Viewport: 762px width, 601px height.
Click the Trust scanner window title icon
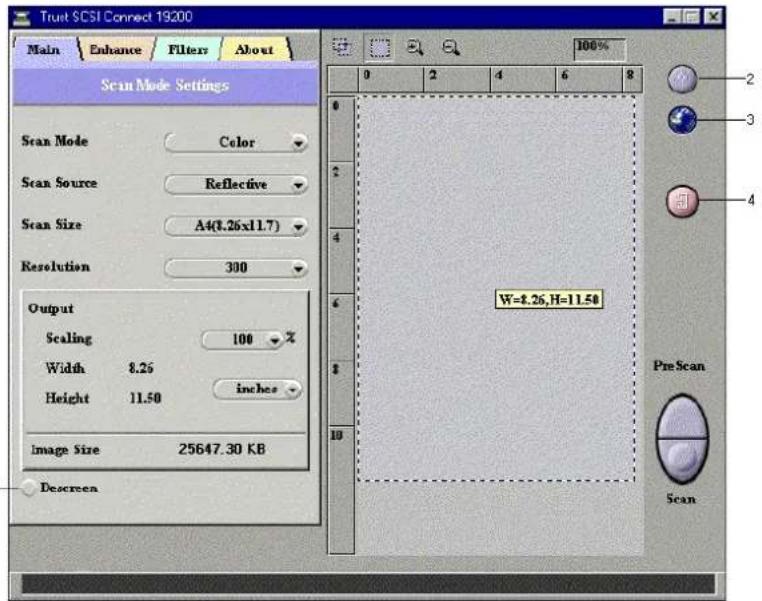[22, 17]
